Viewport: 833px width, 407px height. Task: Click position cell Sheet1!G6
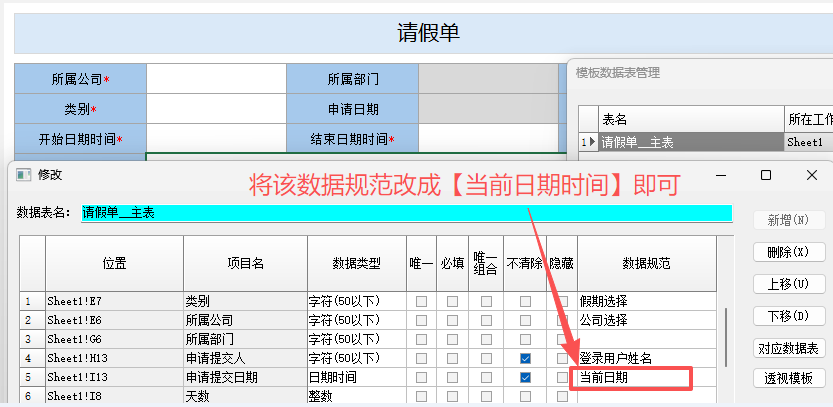[114, 339]
